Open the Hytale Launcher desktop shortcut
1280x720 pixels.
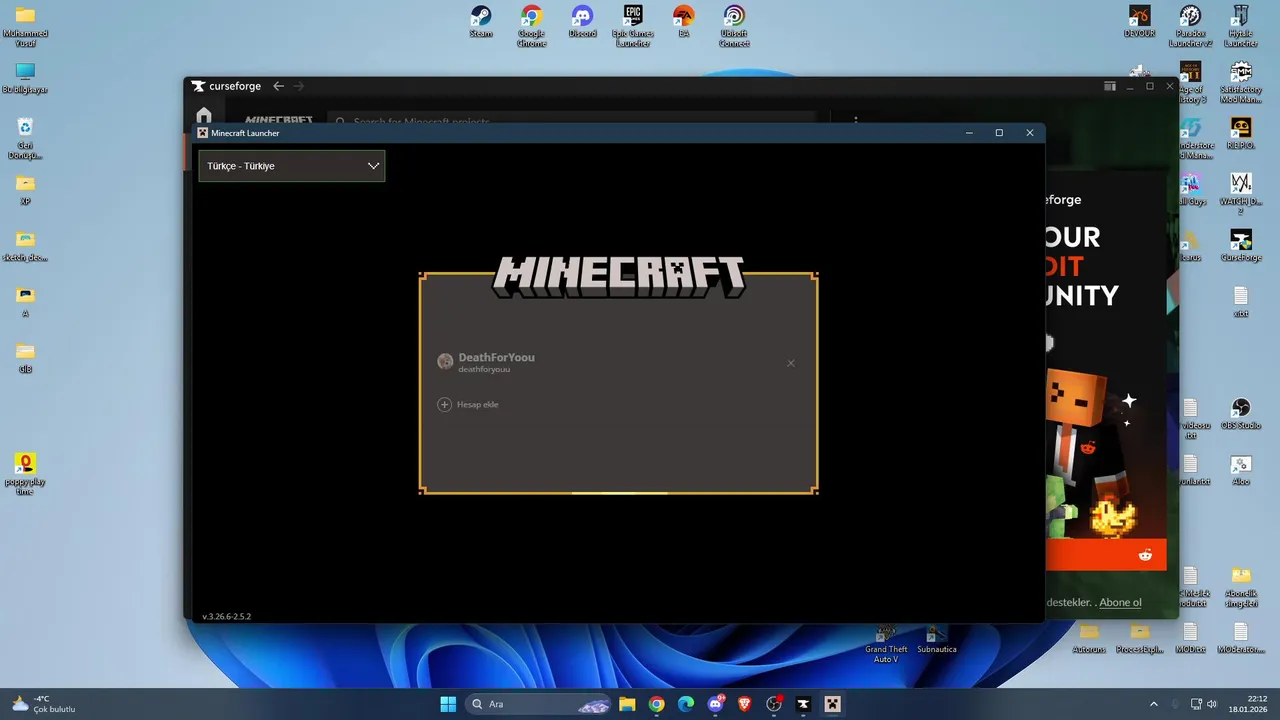1241,26
